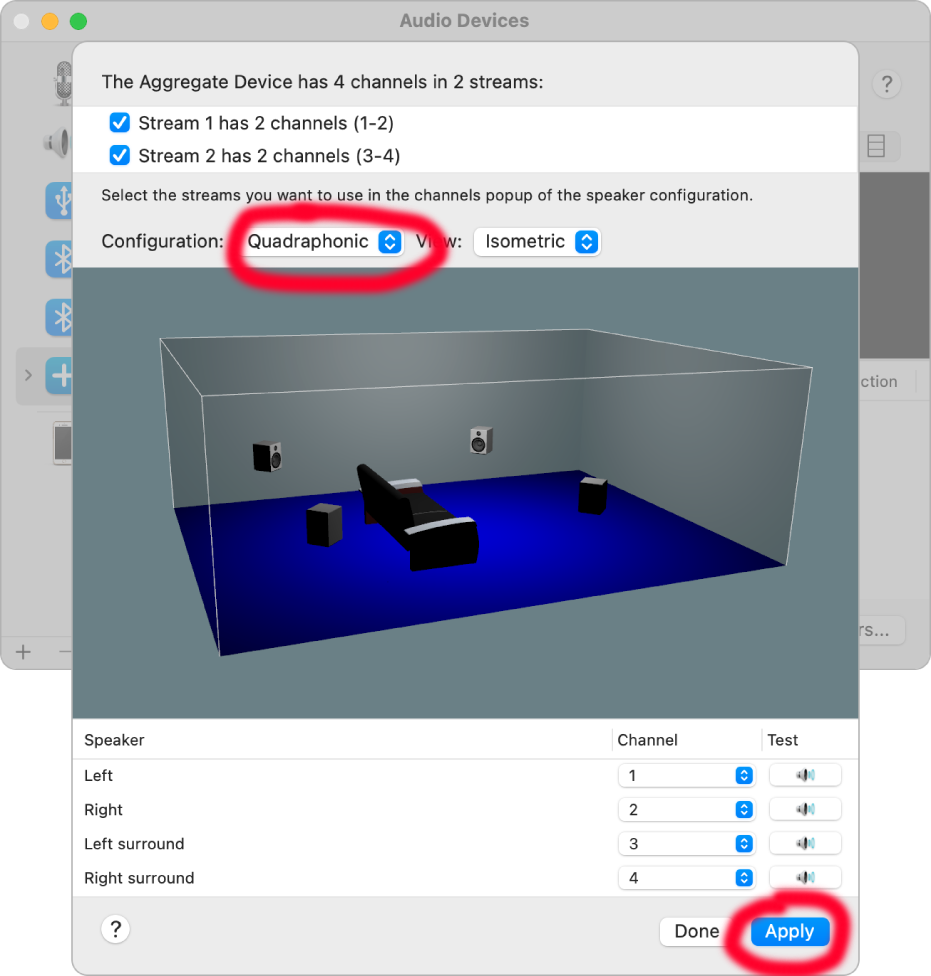The image size is (931, 976).
Task: Select the Right surround row label
Action: pyautogui.click(x=139, y=878)
